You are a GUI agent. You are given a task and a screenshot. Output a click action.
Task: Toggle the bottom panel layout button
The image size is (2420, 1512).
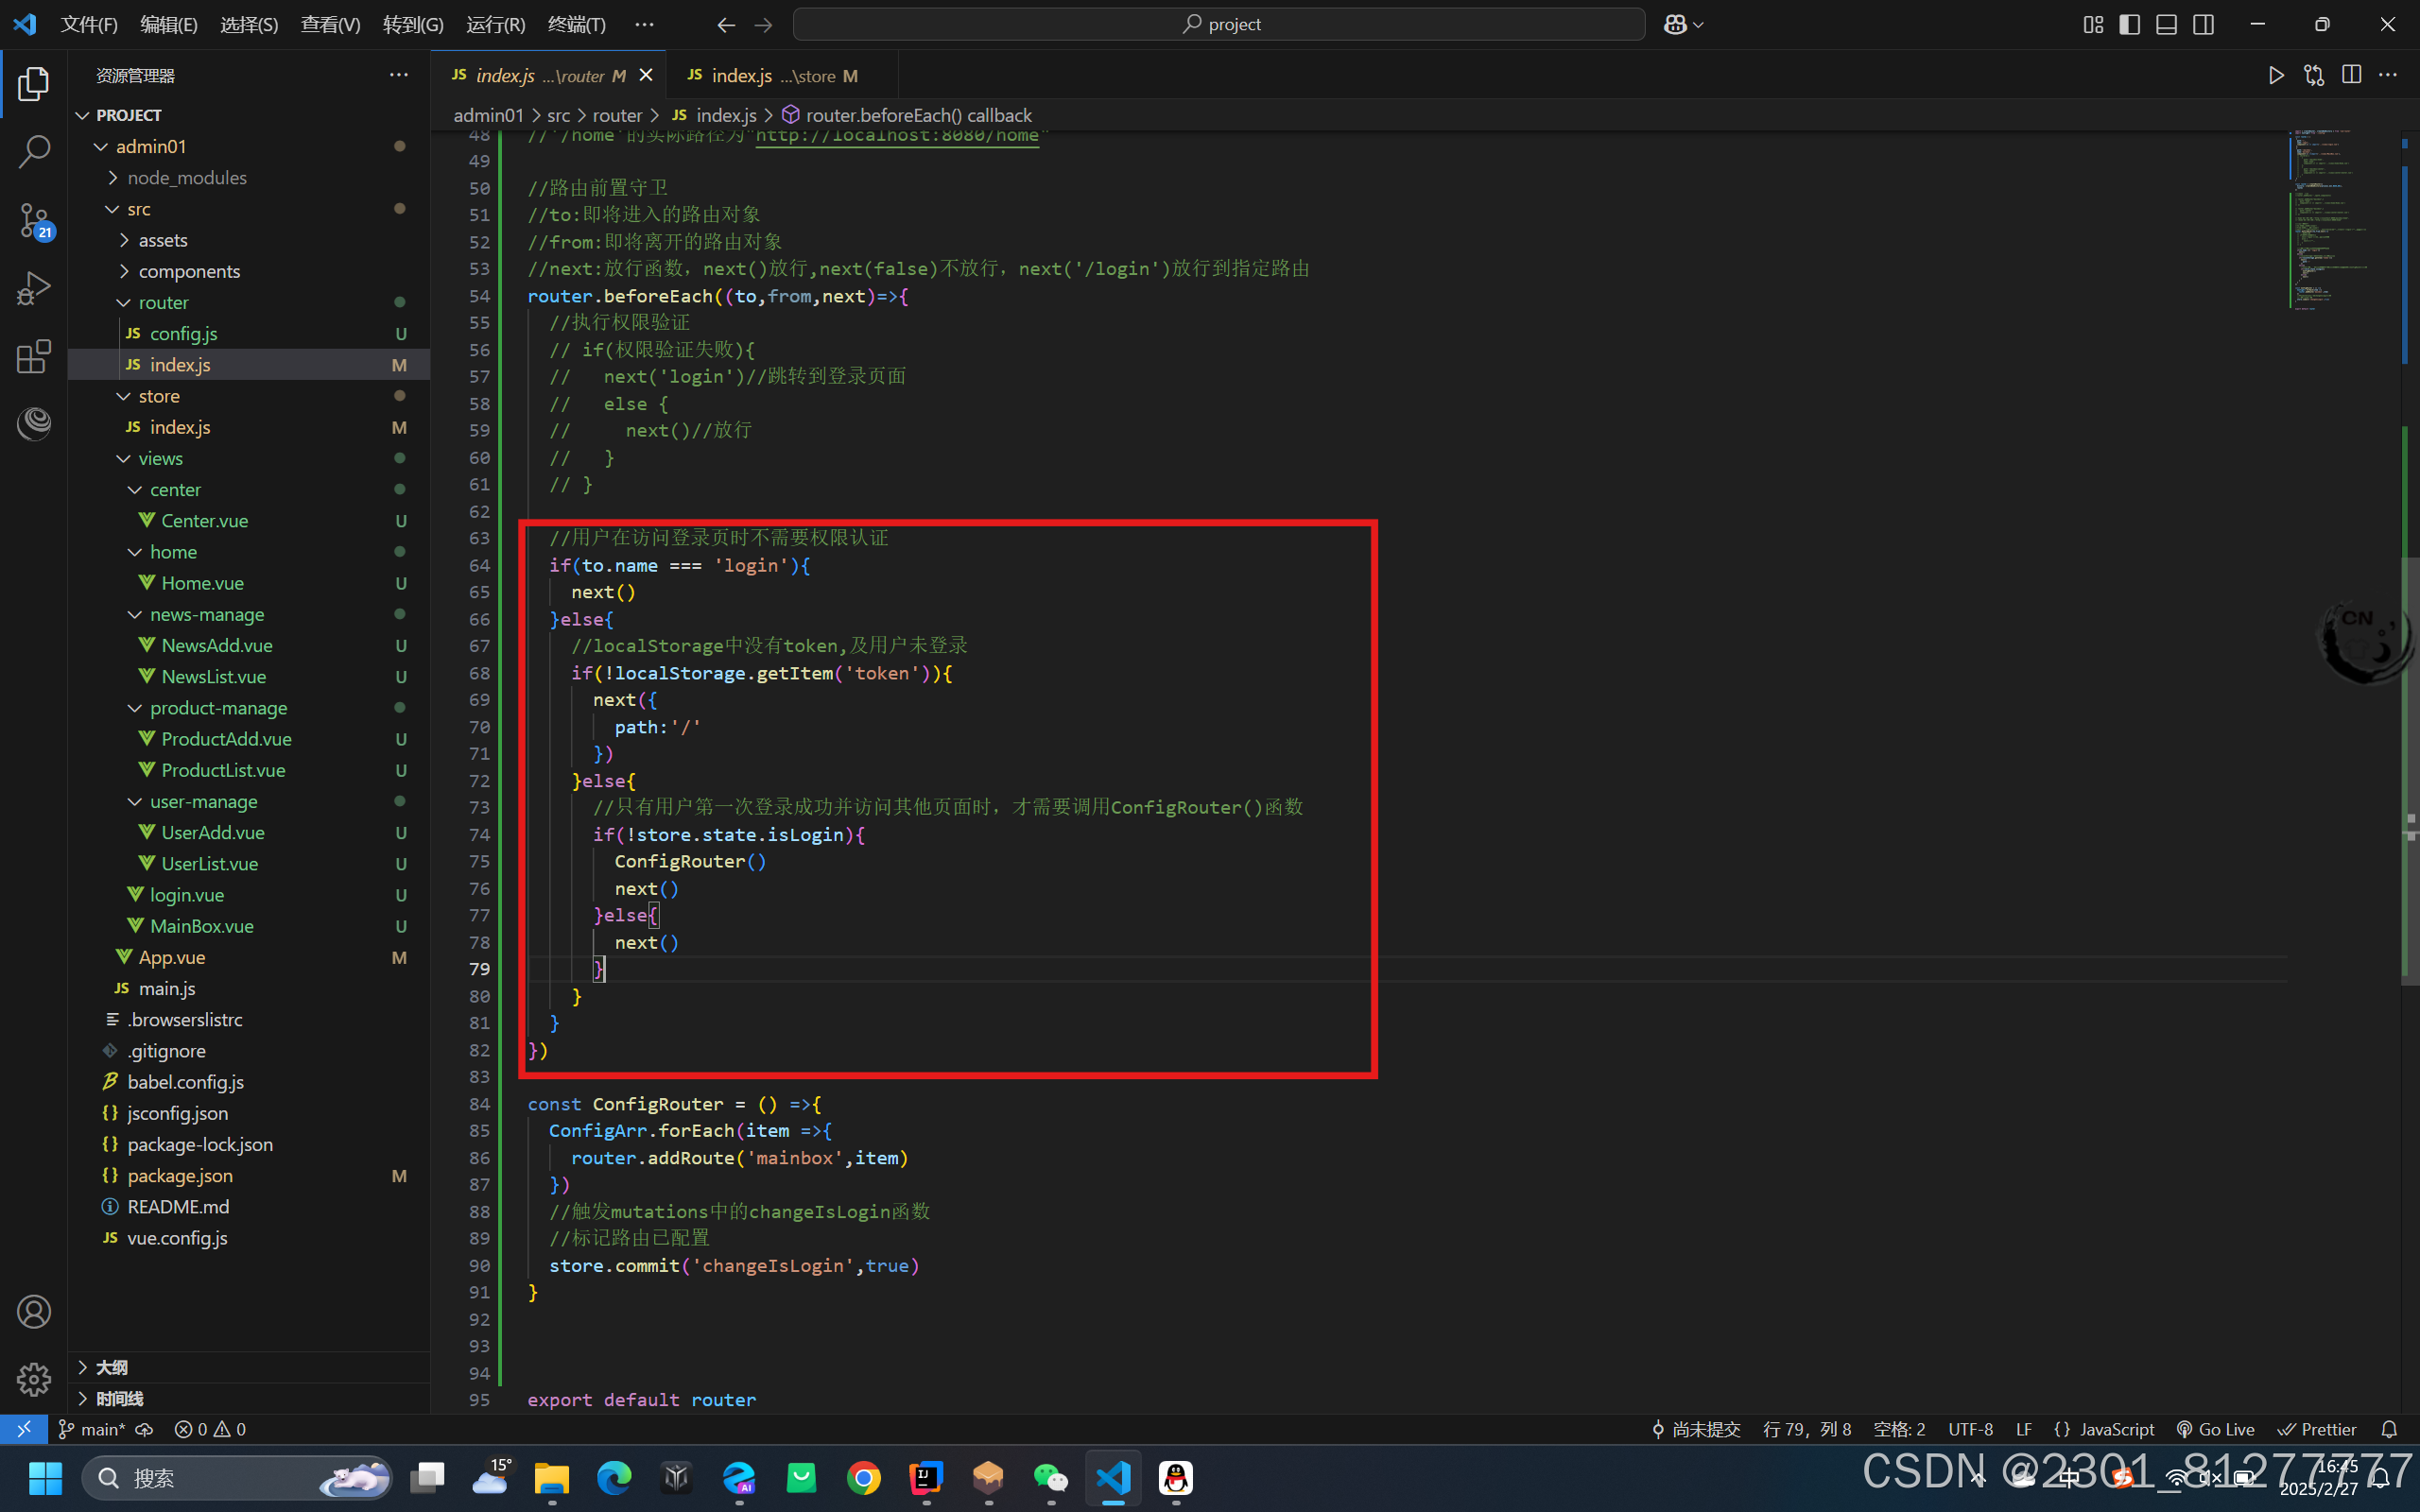click(x=2166, y=24)
